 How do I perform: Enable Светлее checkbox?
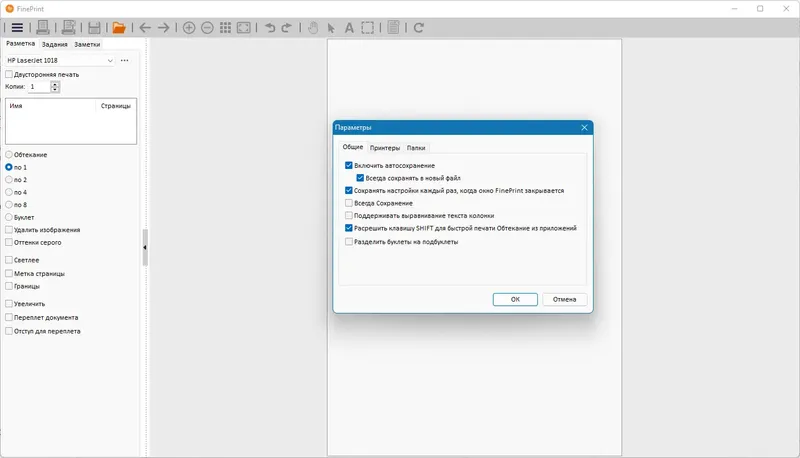pos(9,260)
